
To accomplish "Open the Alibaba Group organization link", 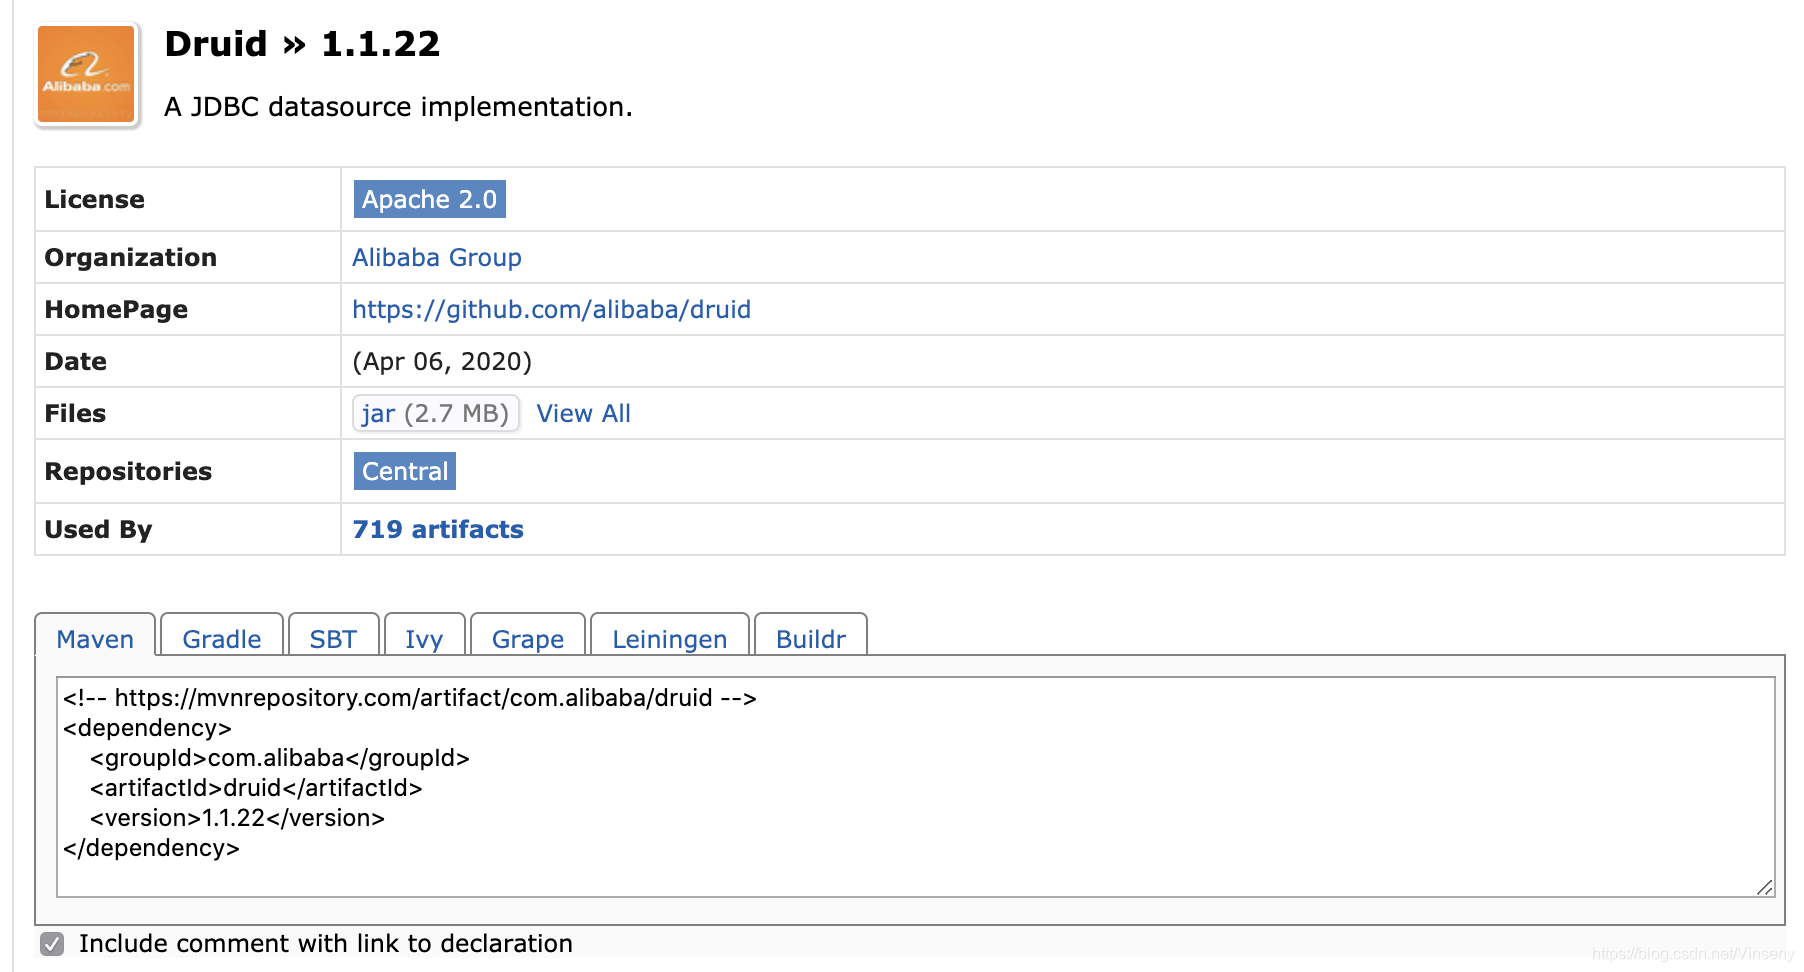I will point(436,257).
